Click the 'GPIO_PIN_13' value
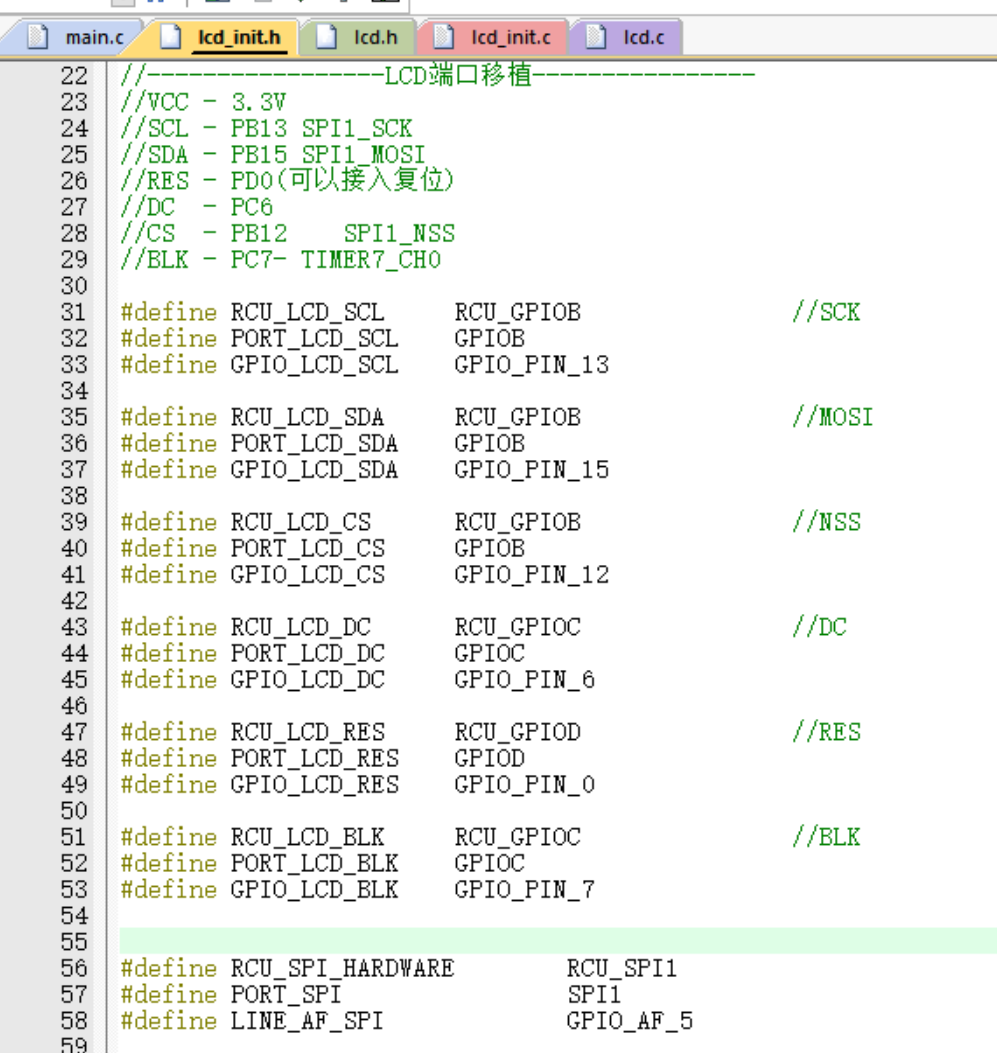 [531, 365]
